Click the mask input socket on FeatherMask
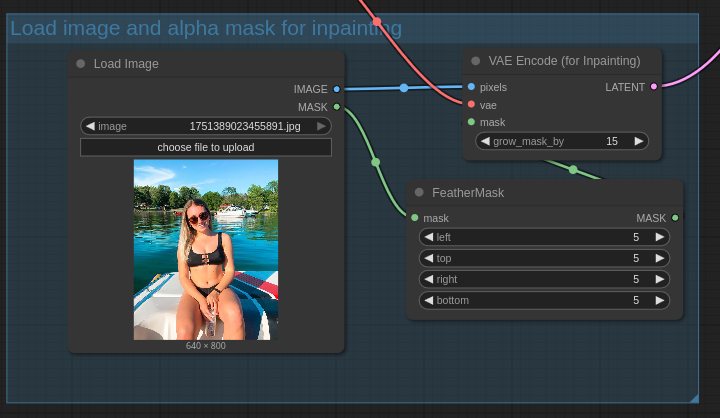 click(415, 218)
